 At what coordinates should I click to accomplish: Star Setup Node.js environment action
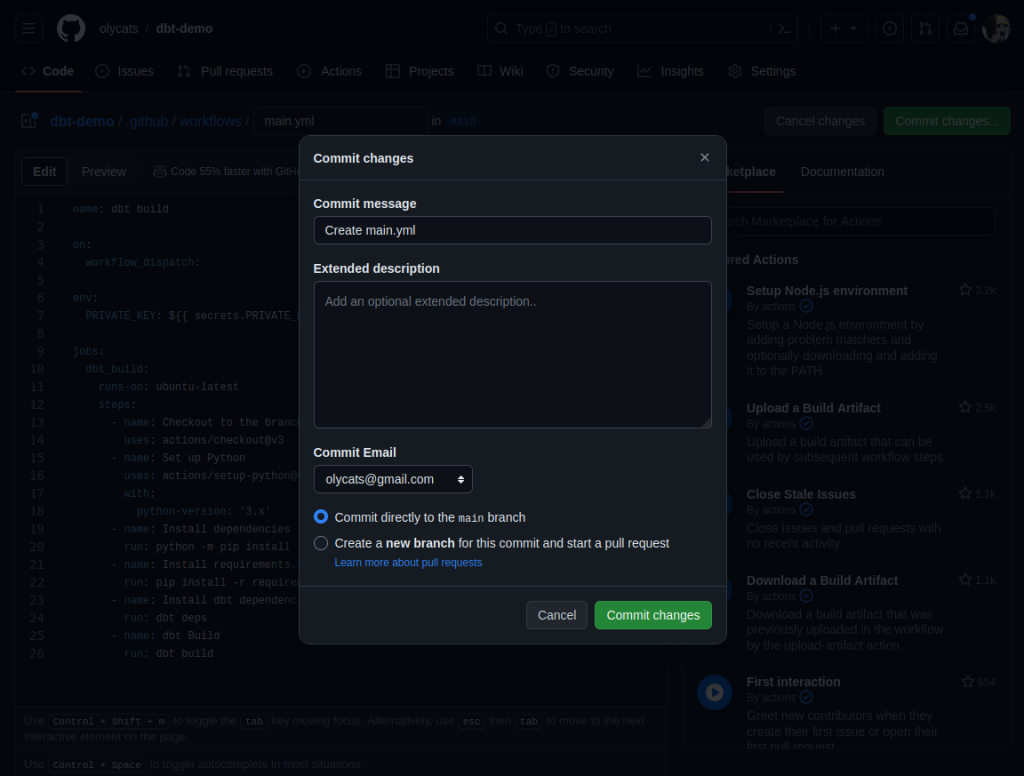tap(965, 290)
